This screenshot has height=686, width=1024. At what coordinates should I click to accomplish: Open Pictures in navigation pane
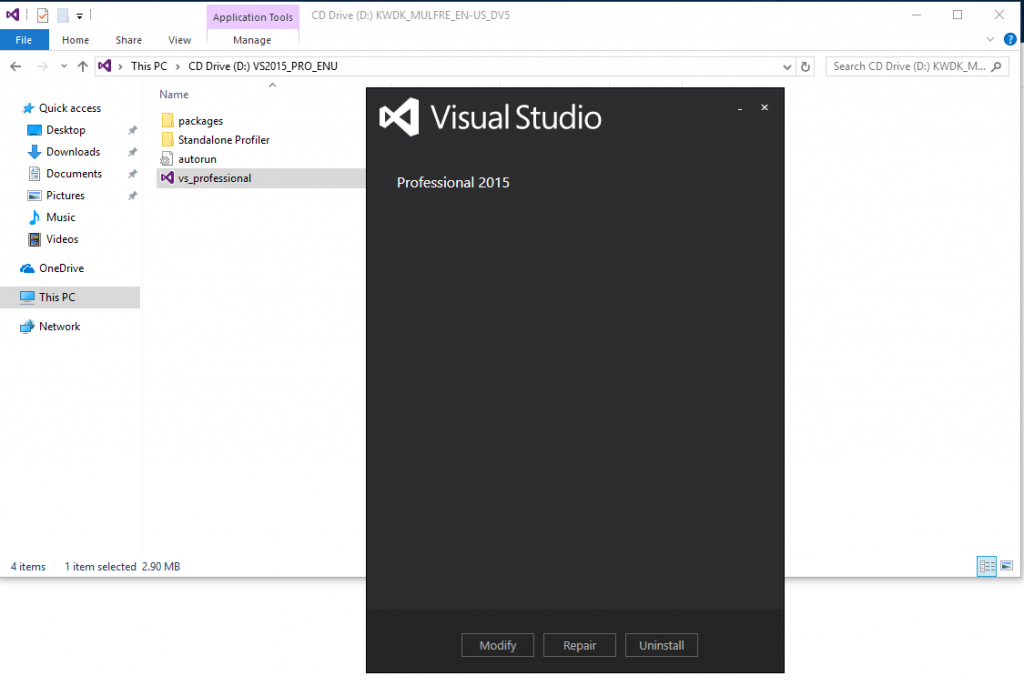[65, 195]
